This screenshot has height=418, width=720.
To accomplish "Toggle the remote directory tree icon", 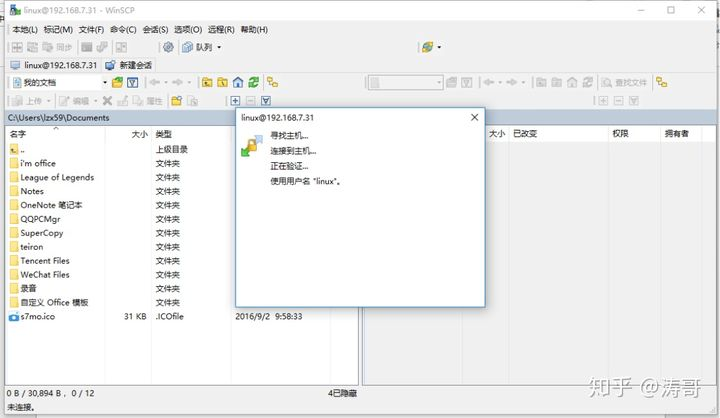I will [662, 83].
